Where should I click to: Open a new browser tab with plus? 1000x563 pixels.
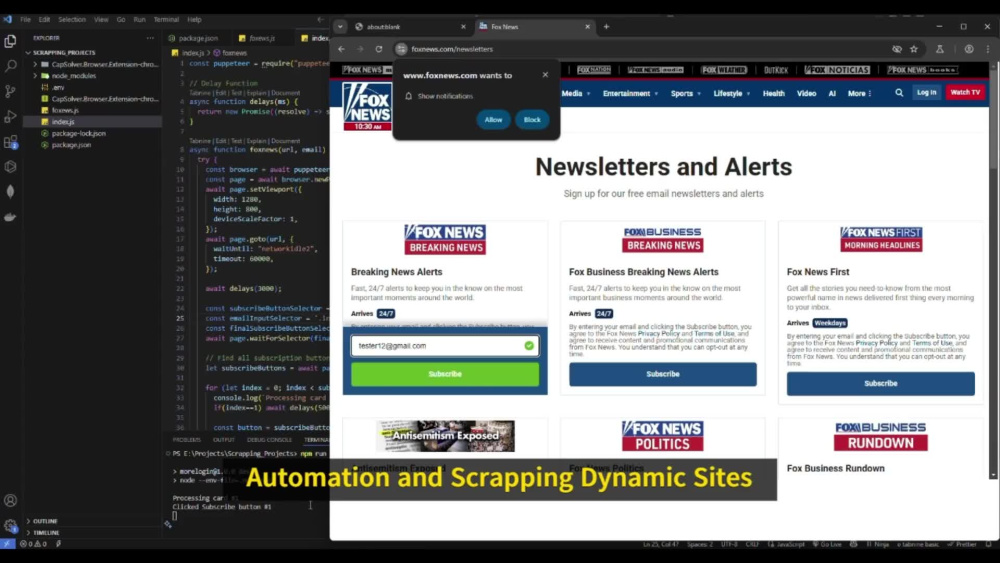pyautogui.click(x=607, y=27)
